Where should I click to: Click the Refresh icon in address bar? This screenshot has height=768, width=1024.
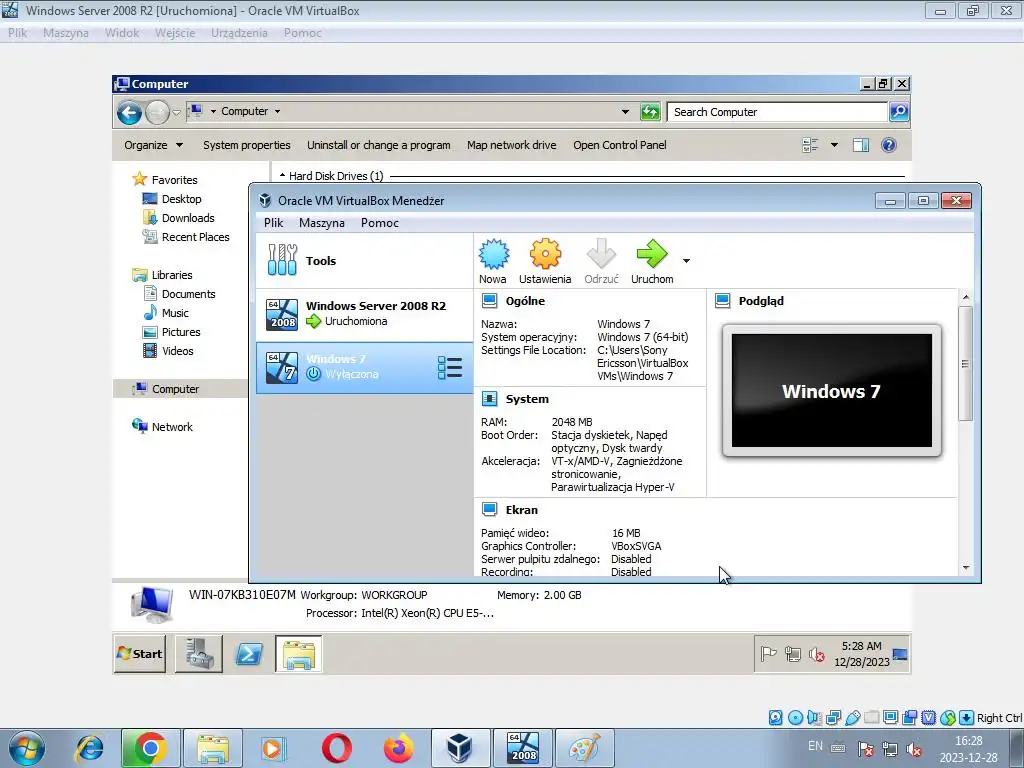coord(650,112)
